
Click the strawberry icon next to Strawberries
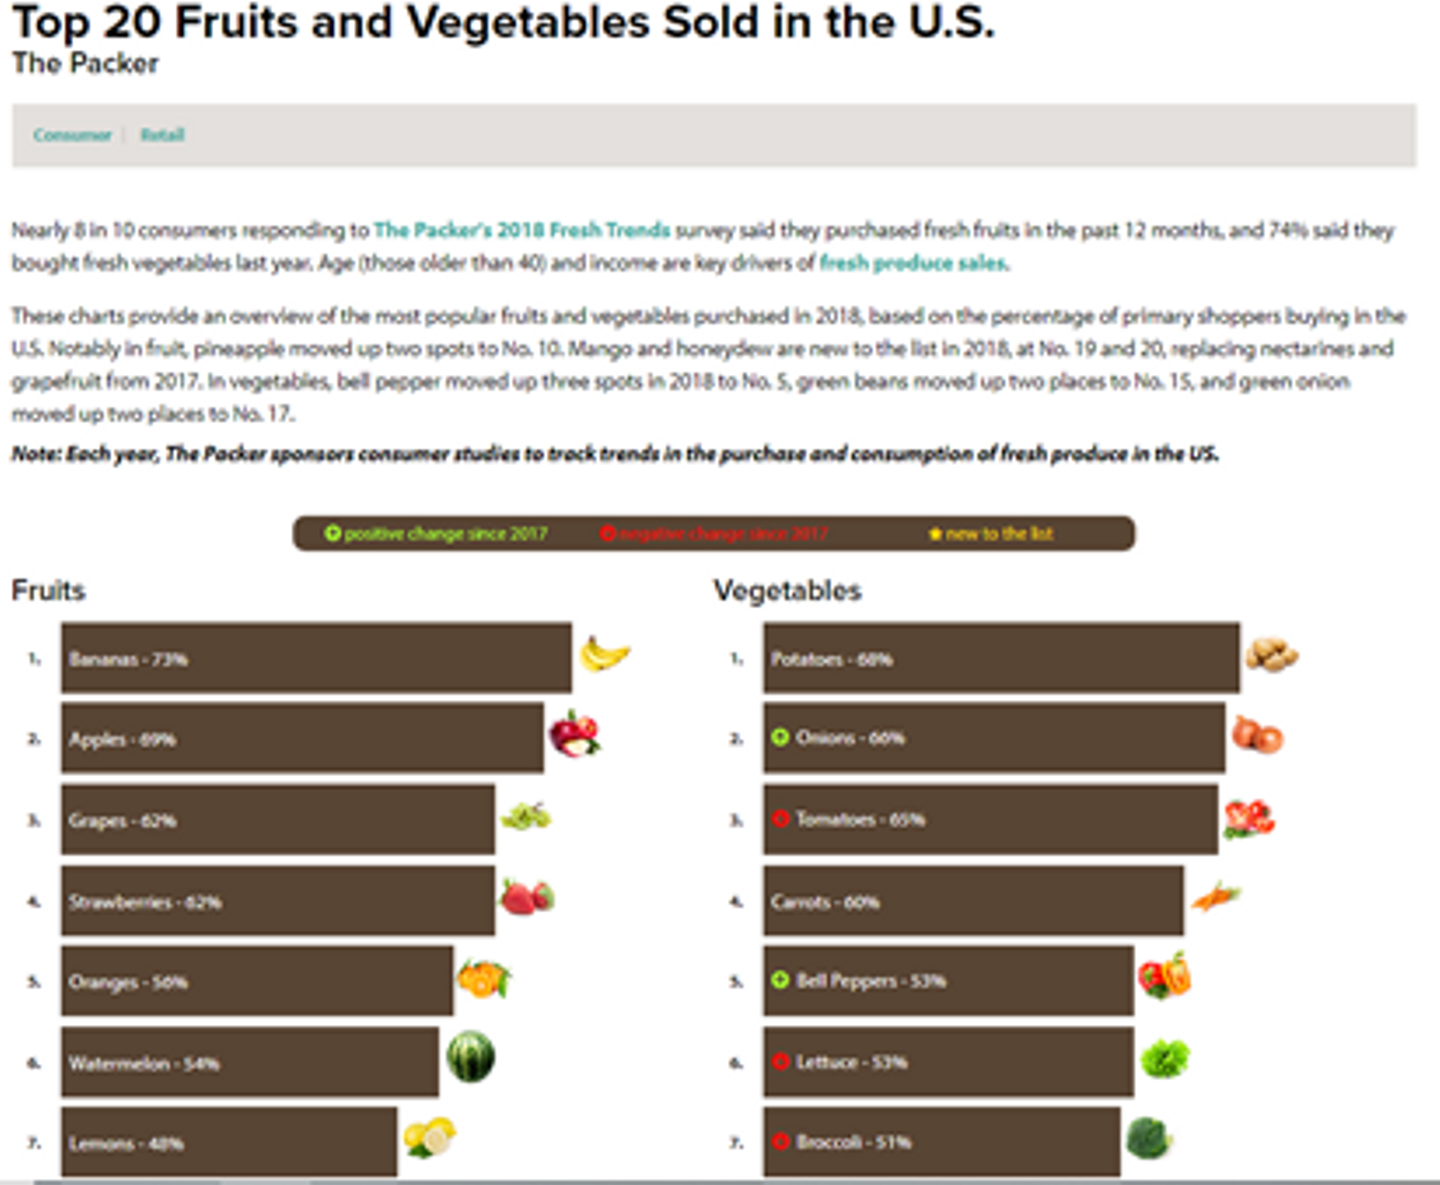click(x=527, y=896)
